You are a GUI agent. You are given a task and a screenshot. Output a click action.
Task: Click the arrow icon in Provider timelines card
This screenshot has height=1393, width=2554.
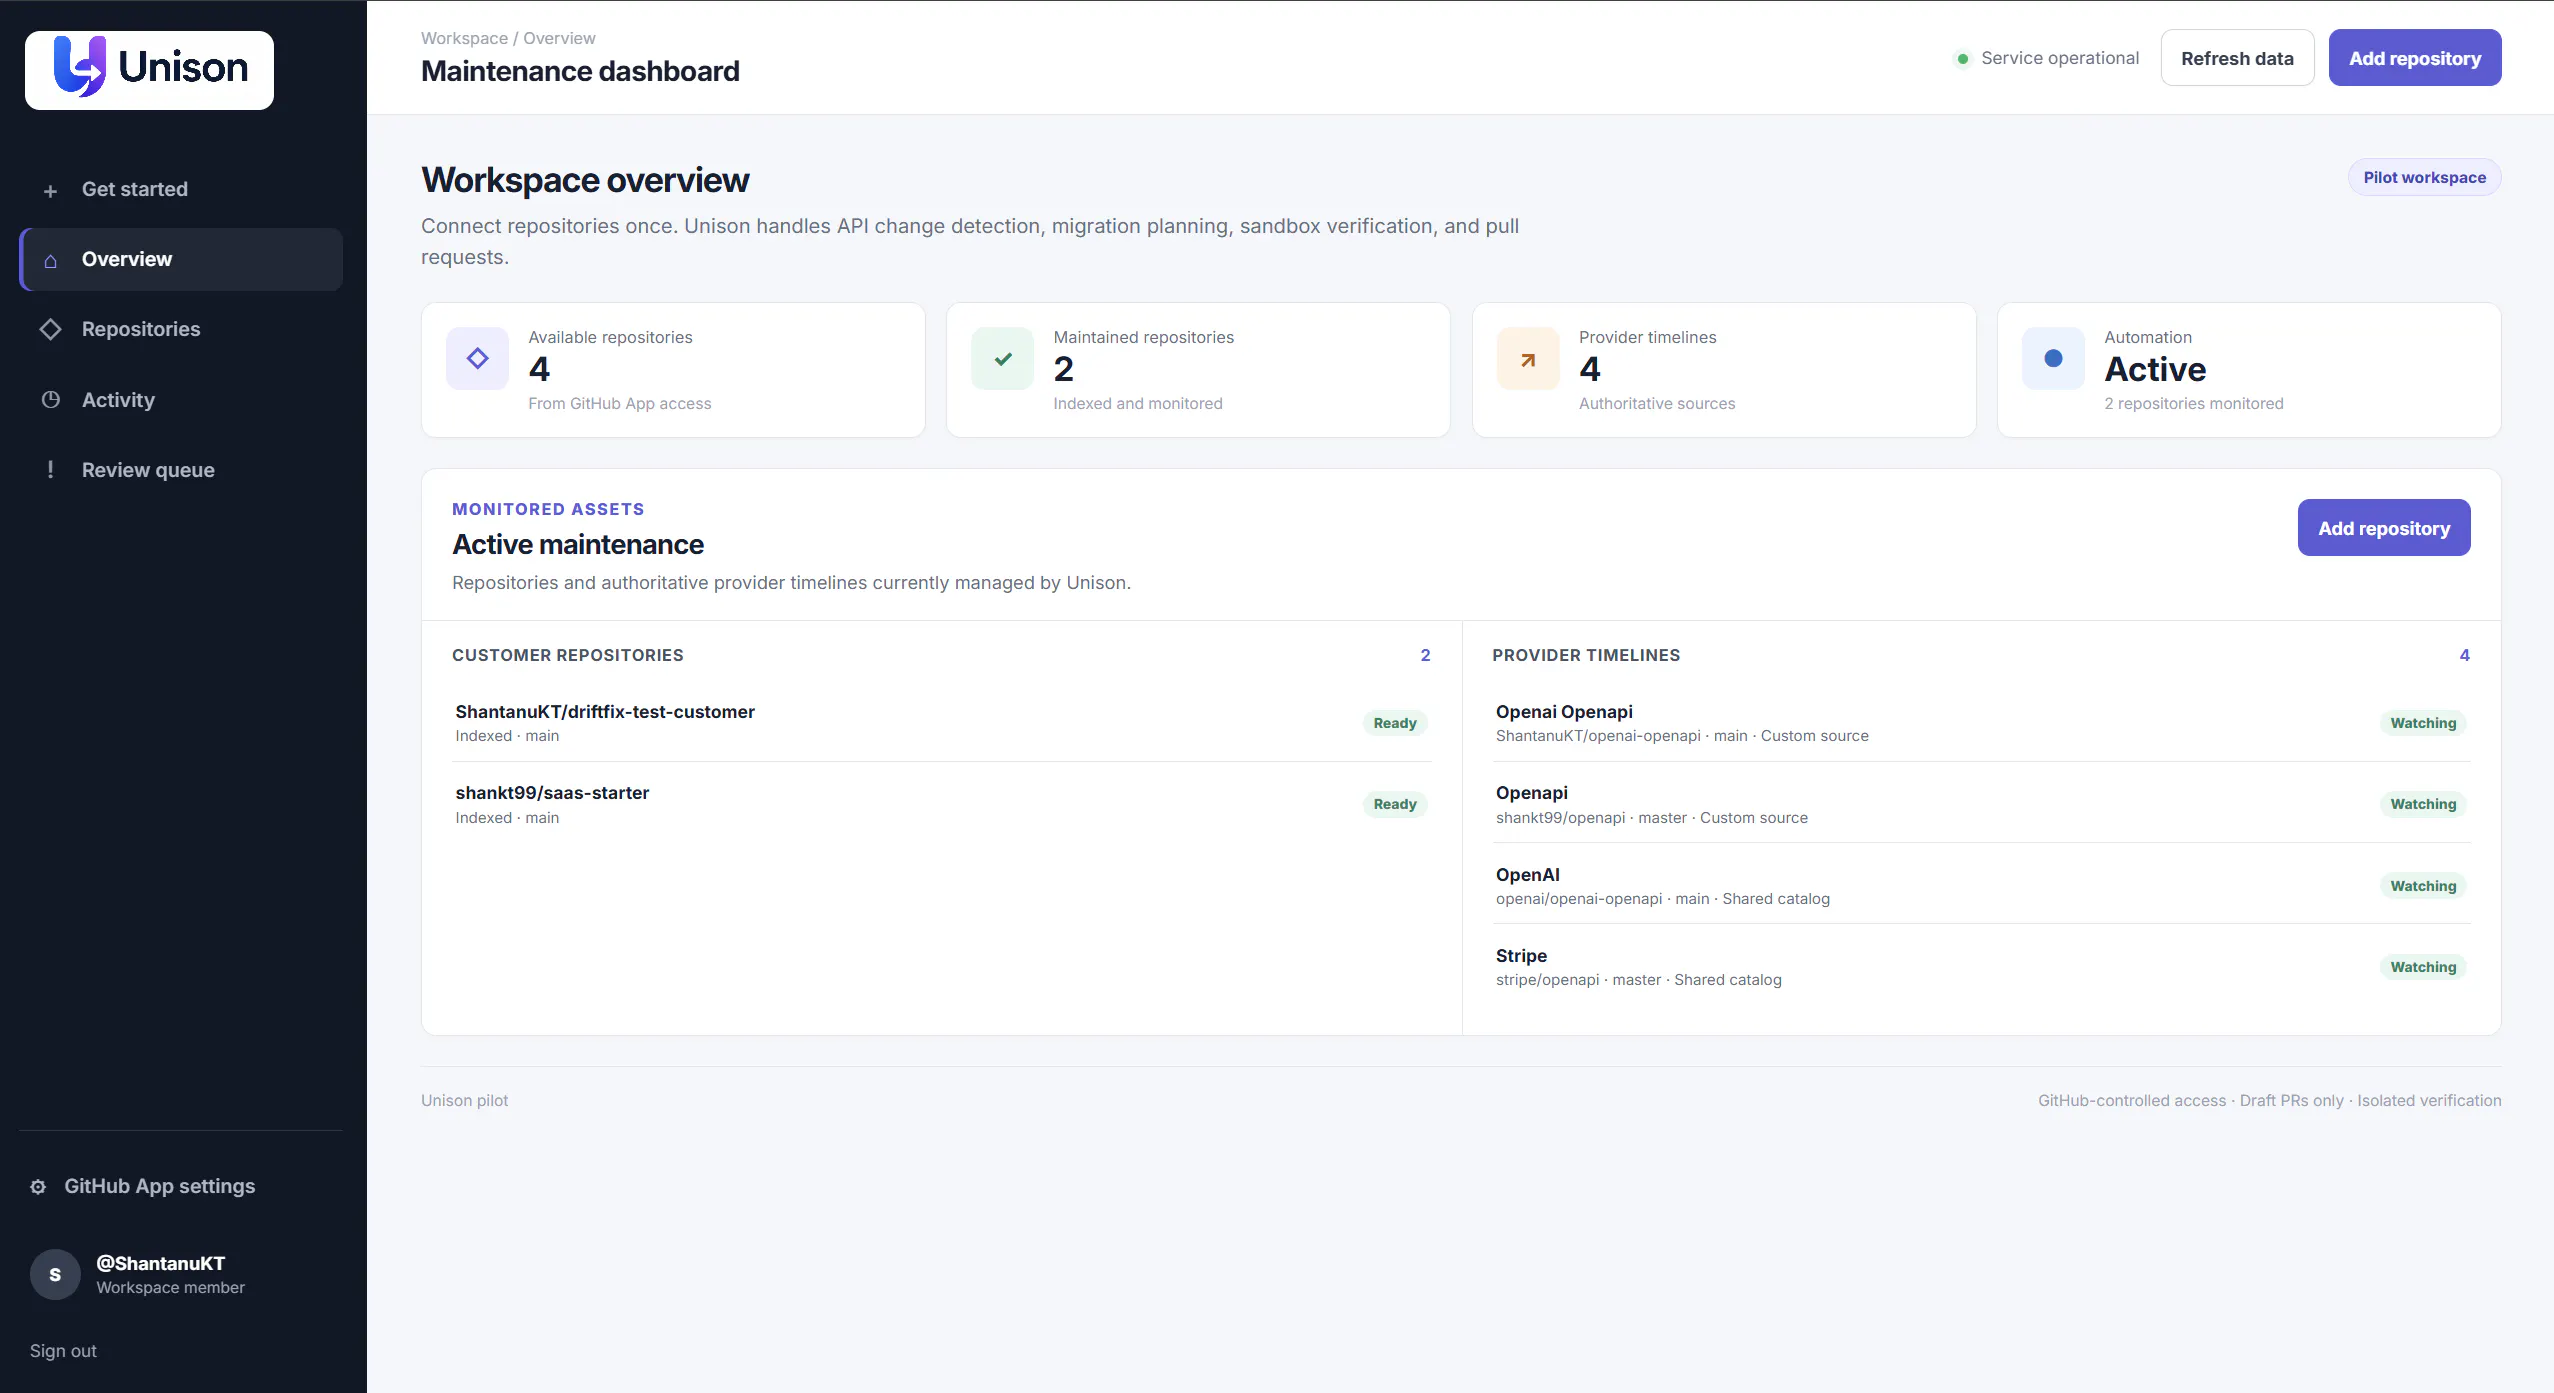tap(1528, 358)
